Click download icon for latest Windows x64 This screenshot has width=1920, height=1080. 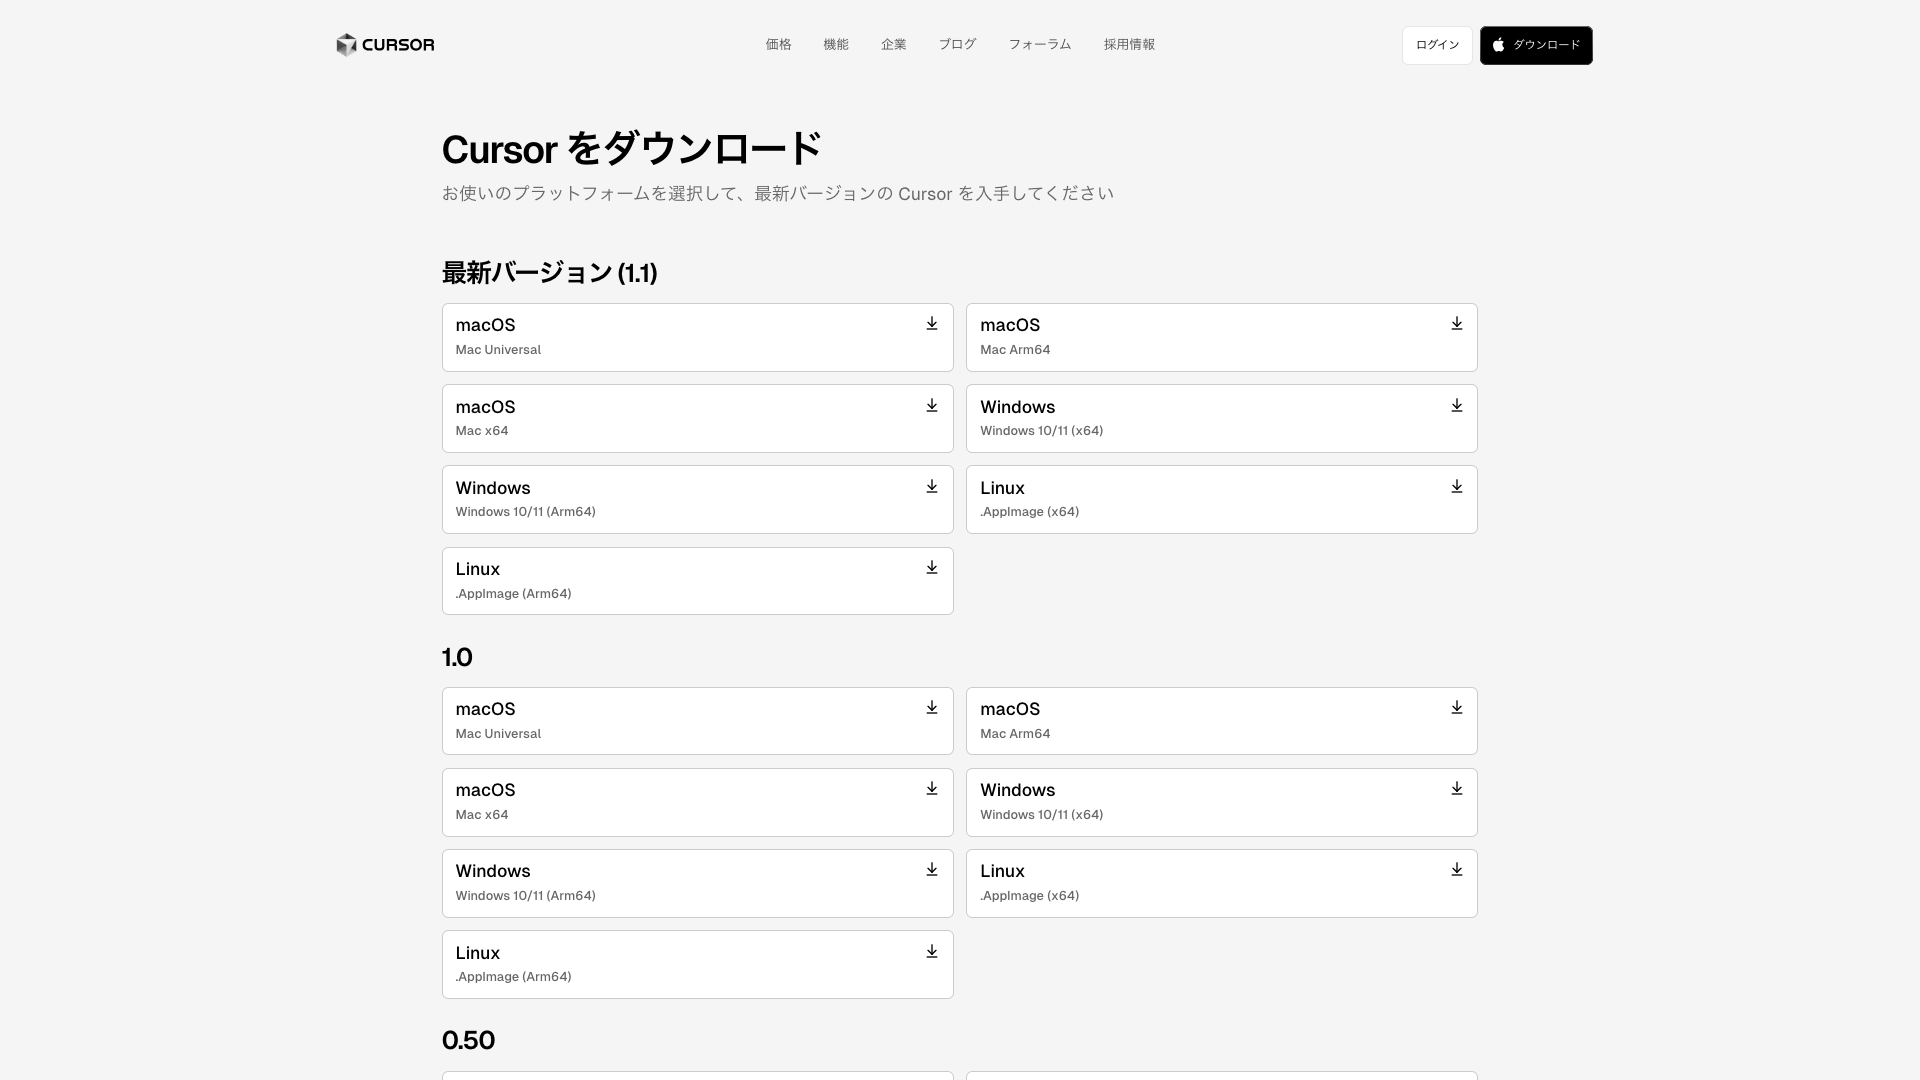(1457, 406)
